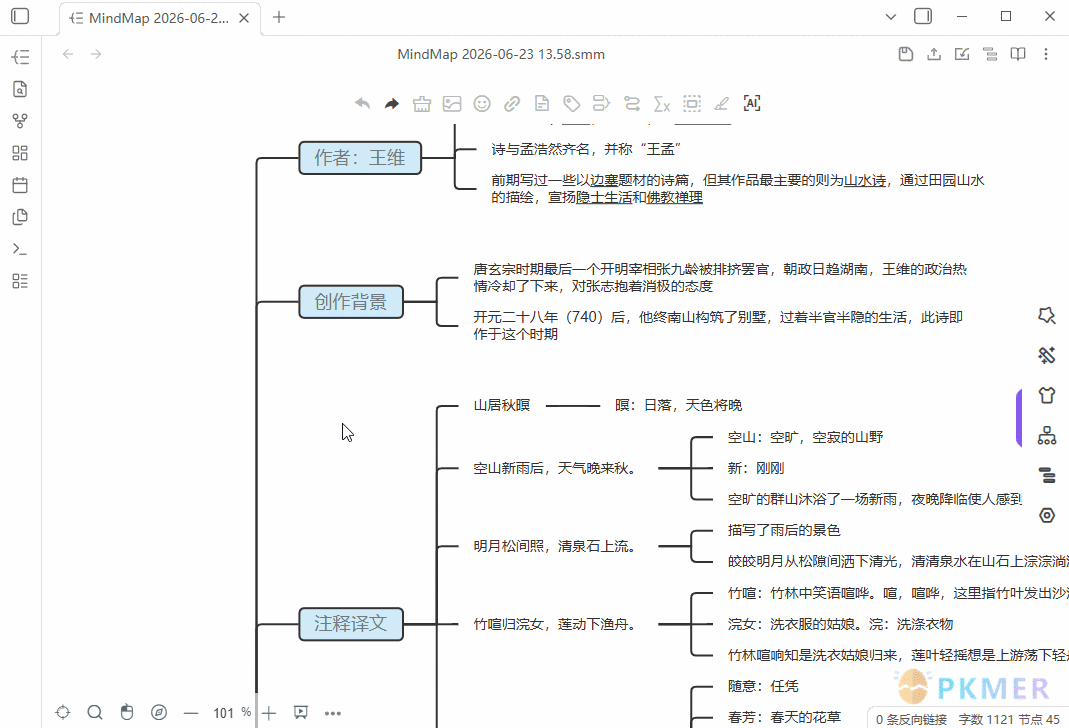Select the 作者：王维 node
This screenshot has height=728, width=1069.
click(360, 157)
